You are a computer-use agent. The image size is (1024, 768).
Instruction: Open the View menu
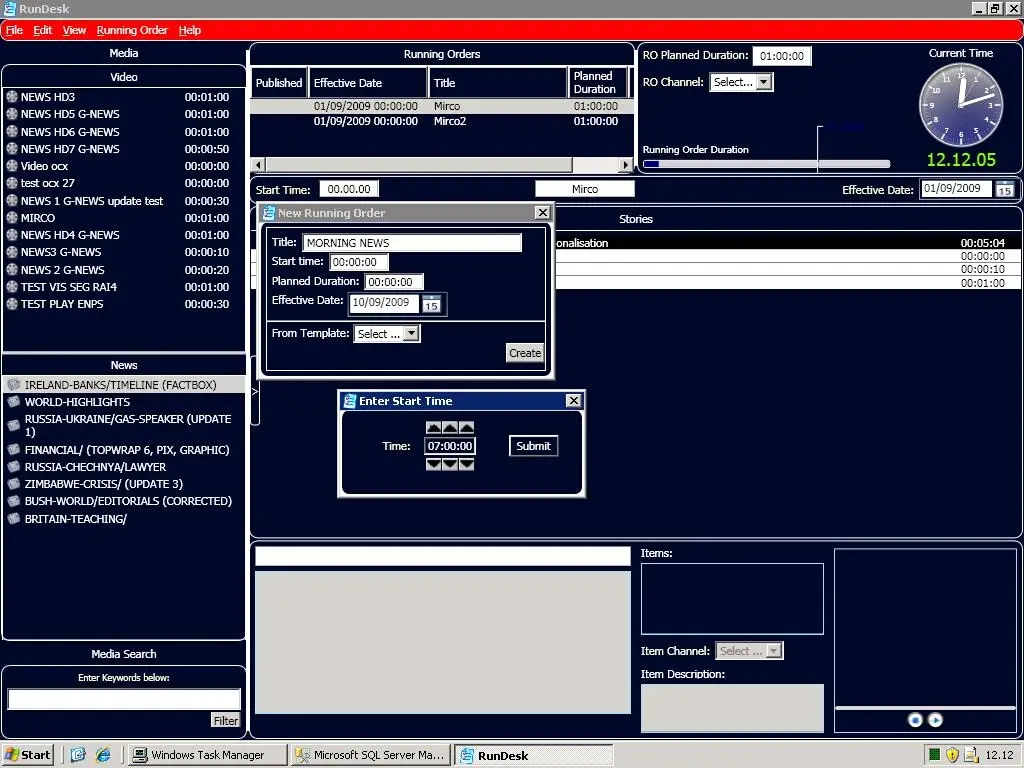(x=74, y=30)
